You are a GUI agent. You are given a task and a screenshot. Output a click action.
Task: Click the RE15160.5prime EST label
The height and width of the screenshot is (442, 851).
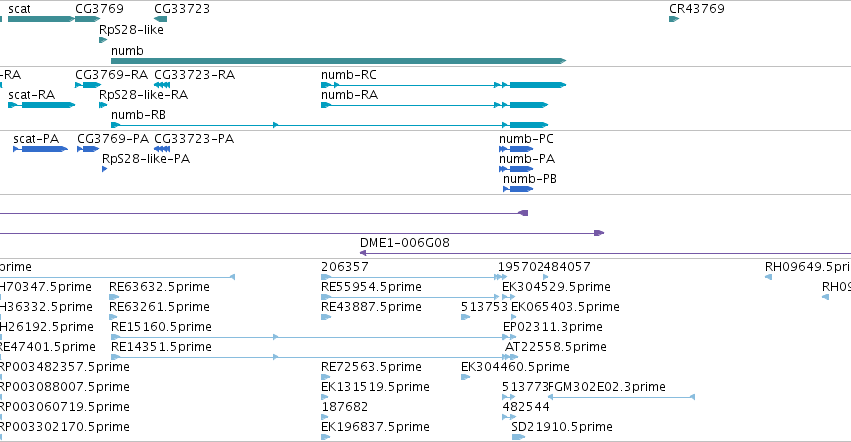click(161, 327)
